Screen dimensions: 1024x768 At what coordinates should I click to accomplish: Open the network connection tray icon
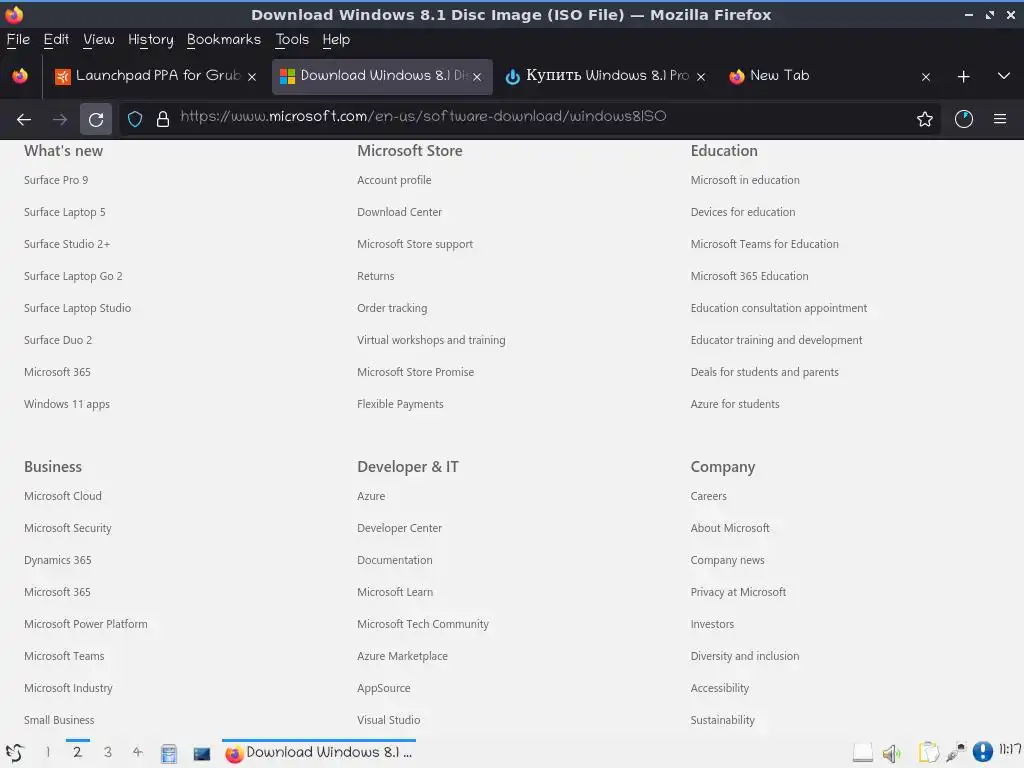click(x=956, y=753)
